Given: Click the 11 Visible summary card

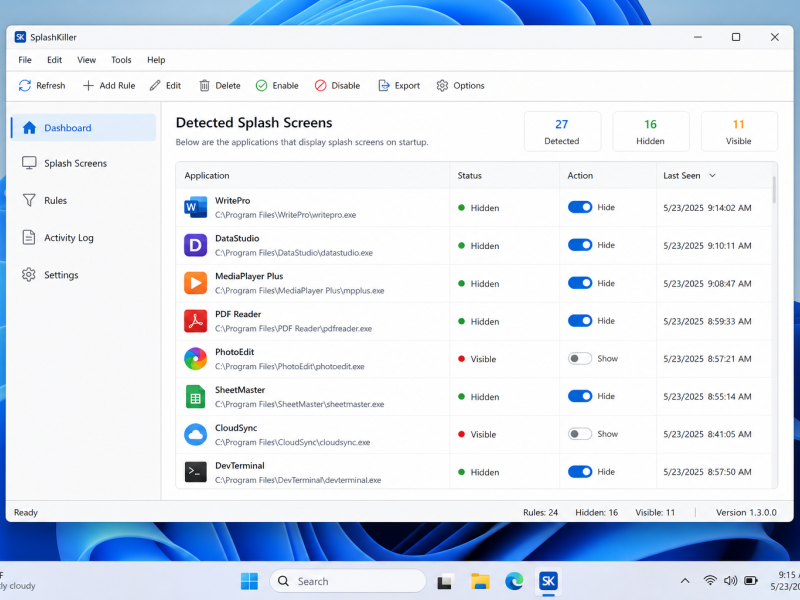Looking at the screenshot, I should coord(739,132).
